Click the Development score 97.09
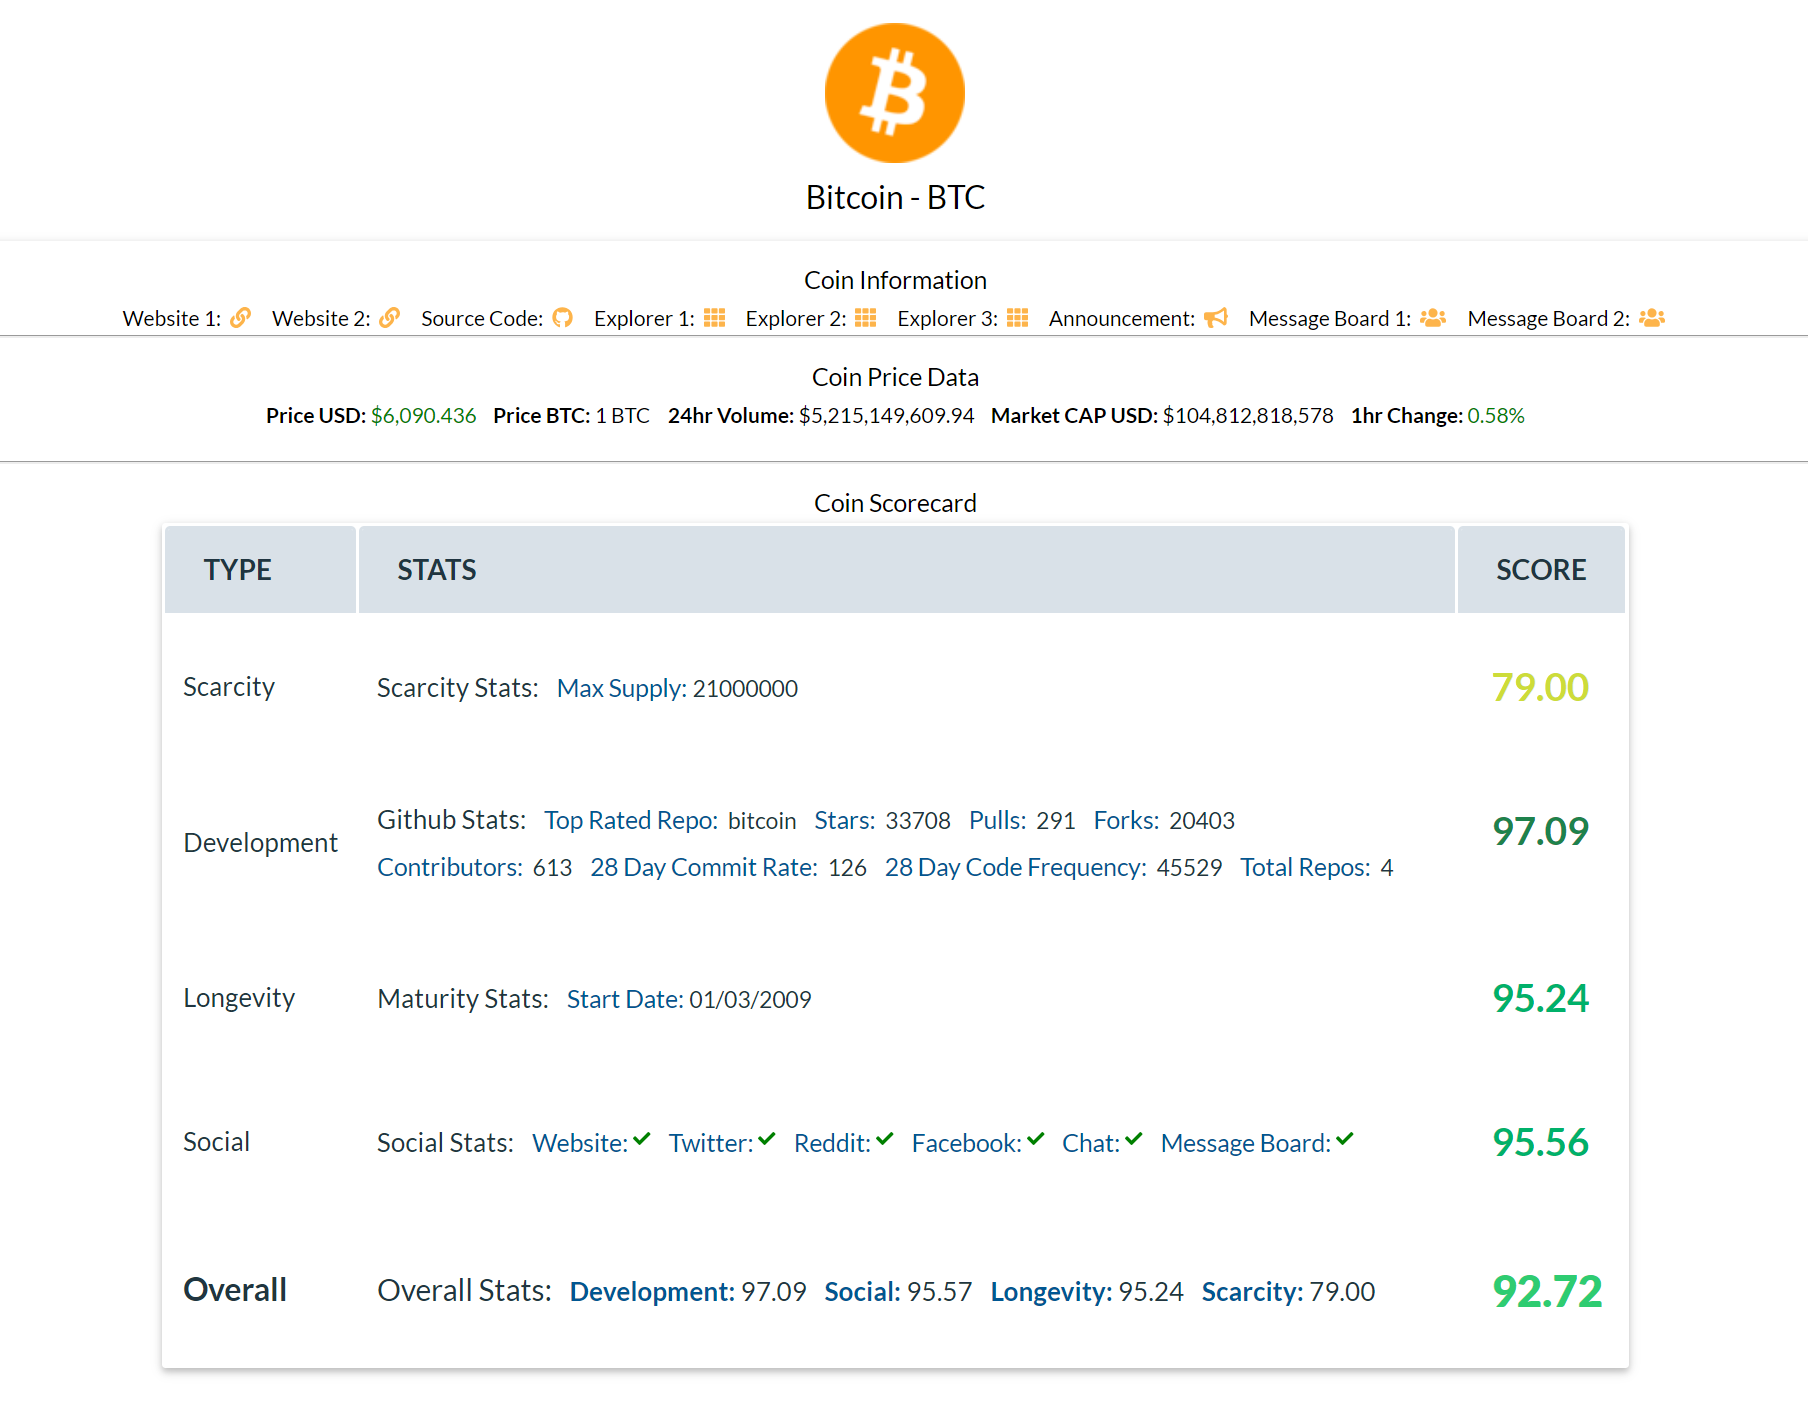 pos(1540,831)
